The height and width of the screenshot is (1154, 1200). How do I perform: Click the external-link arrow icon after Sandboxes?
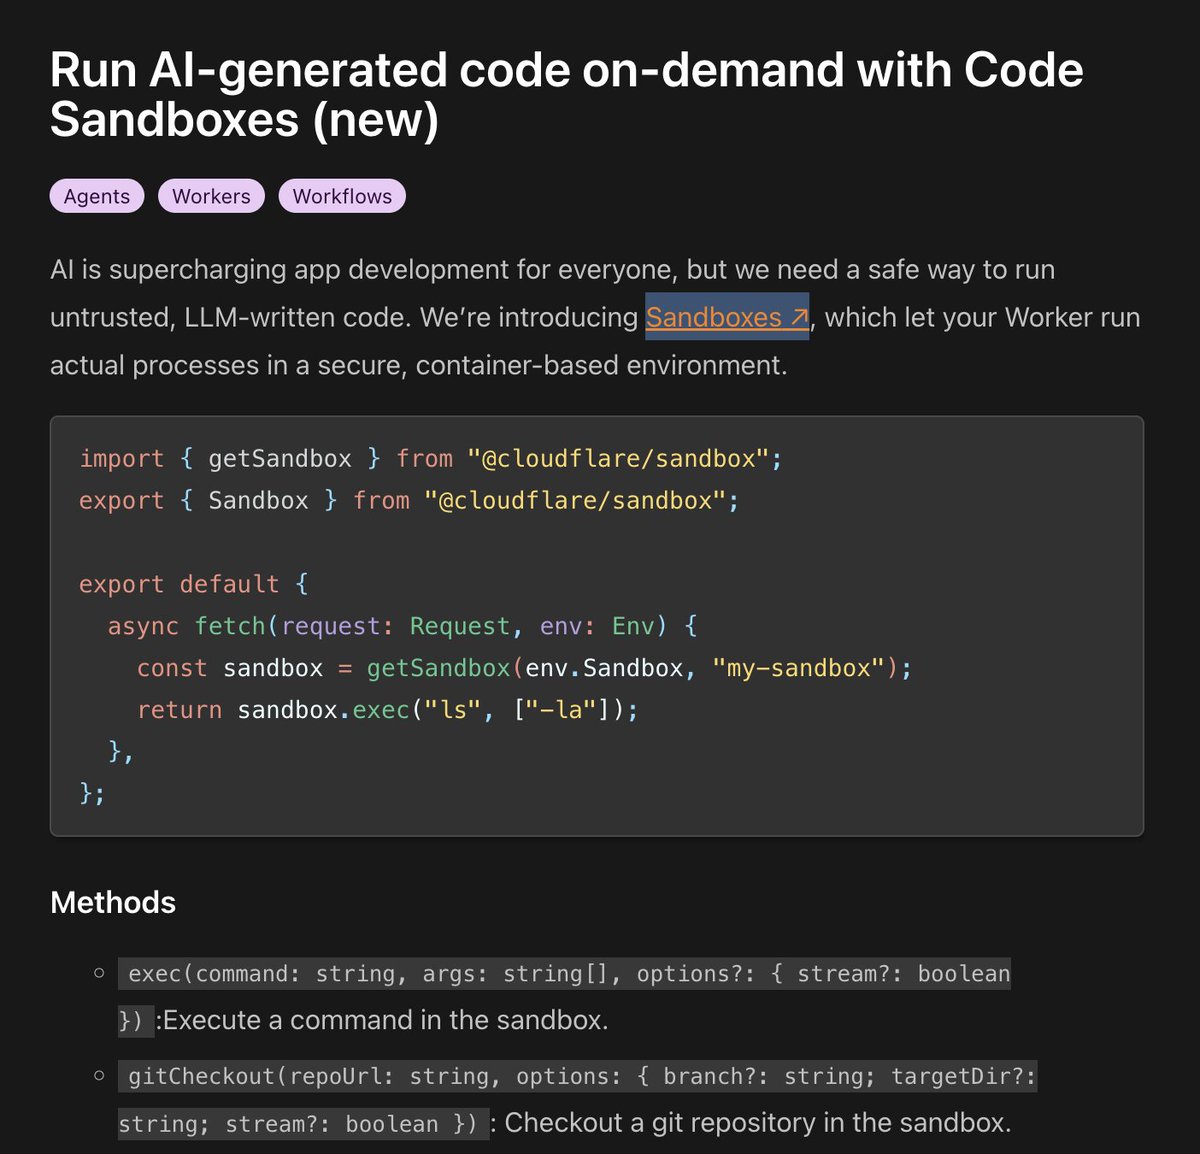[x=799, y=317]
